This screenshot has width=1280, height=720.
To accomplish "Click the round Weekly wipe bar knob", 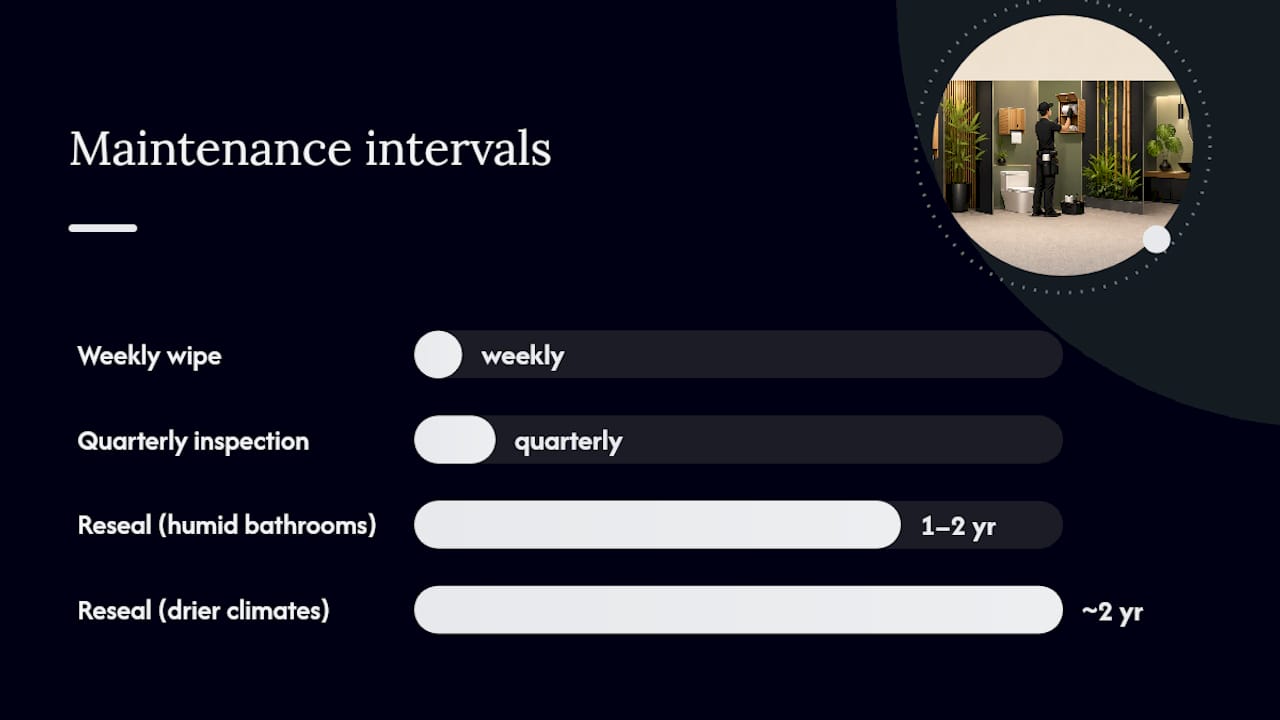I will (438, 354).
